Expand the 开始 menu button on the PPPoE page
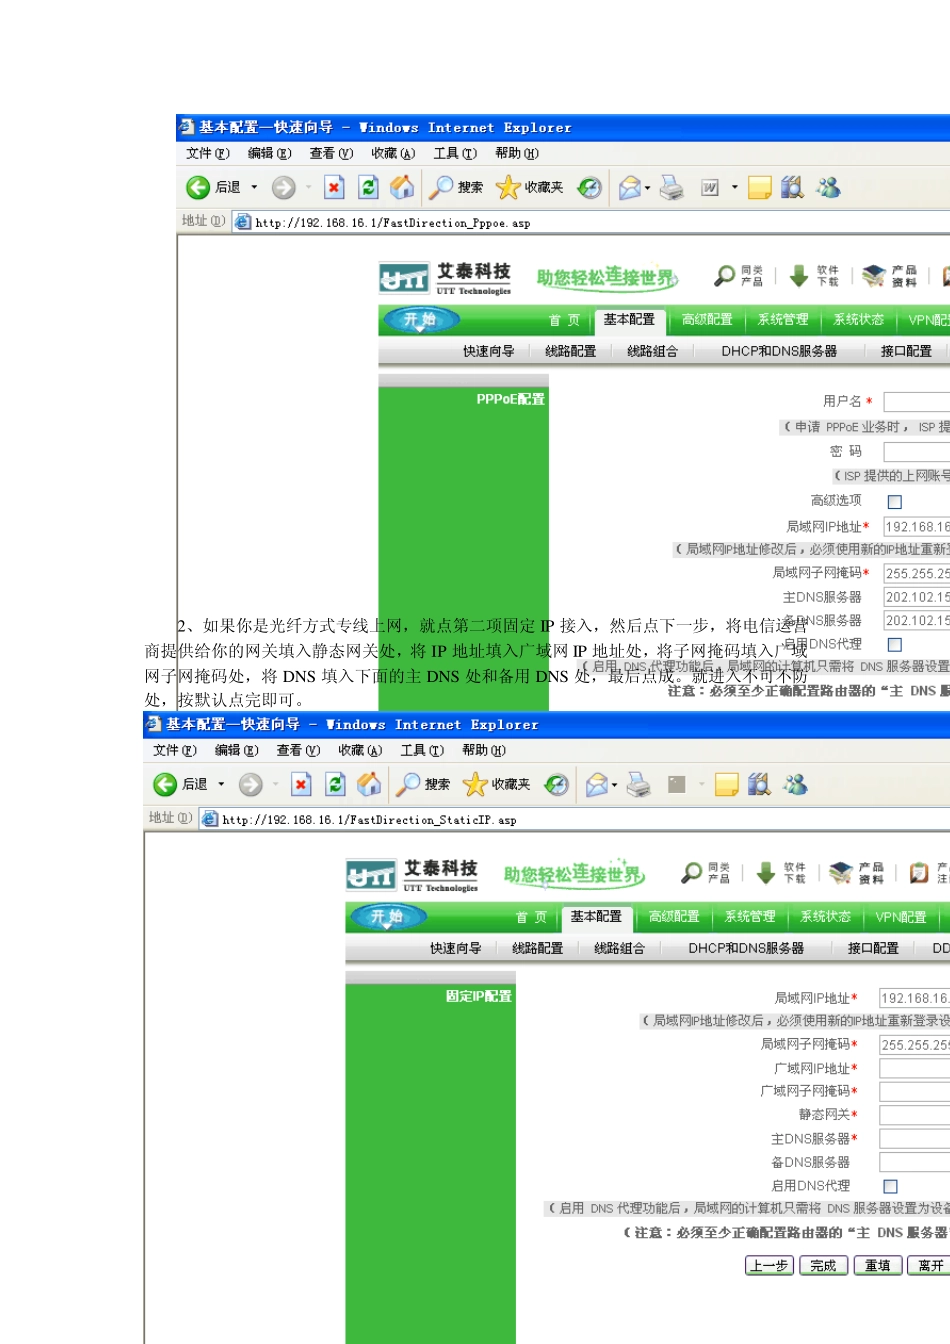The height and width of the screenshot is (1344, 950). pos(420,320)
